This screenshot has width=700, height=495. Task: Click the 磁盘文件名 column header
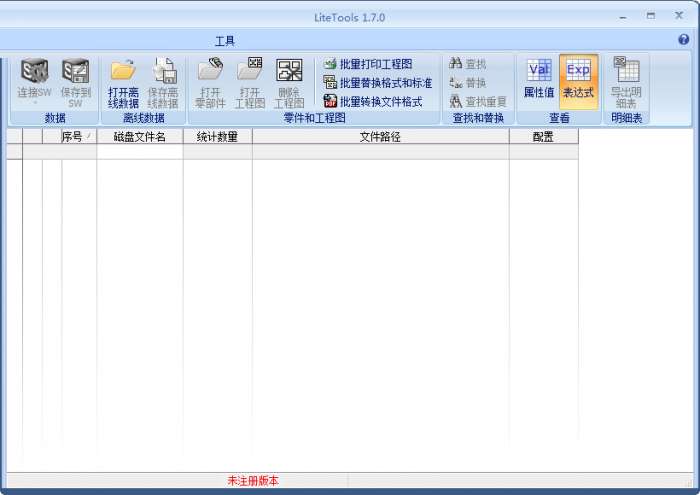point(140,137)
